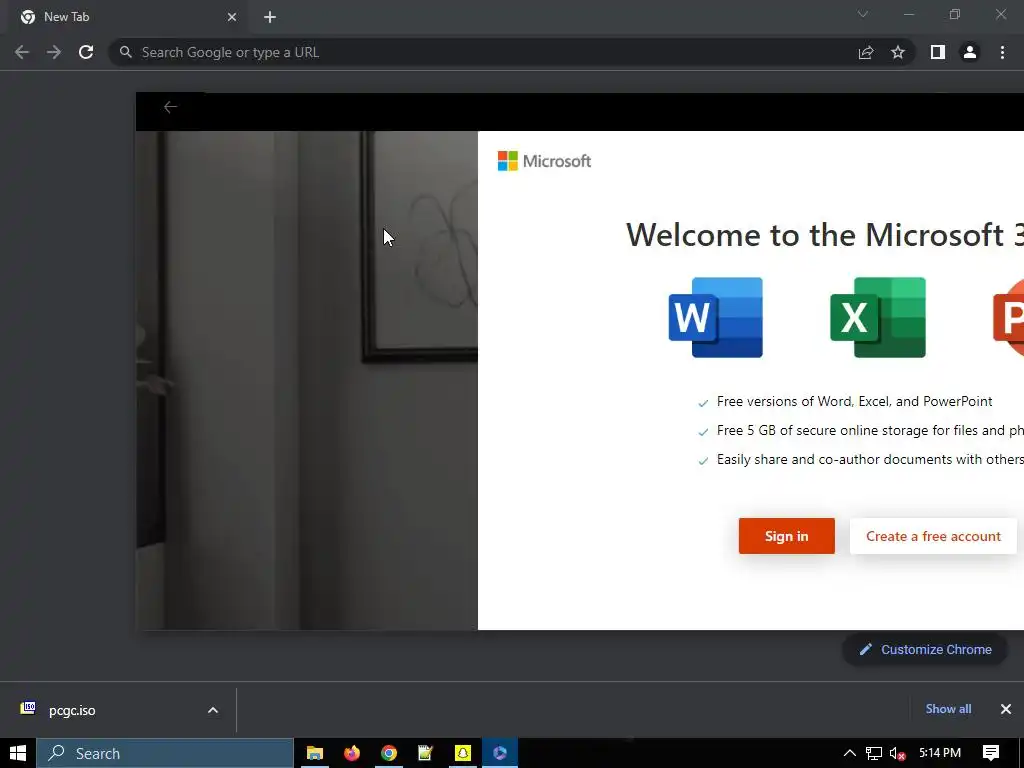This screenshot has width=1024, height=768.
Task: Close the New Tab tab
Action: [x=232, y=17]
